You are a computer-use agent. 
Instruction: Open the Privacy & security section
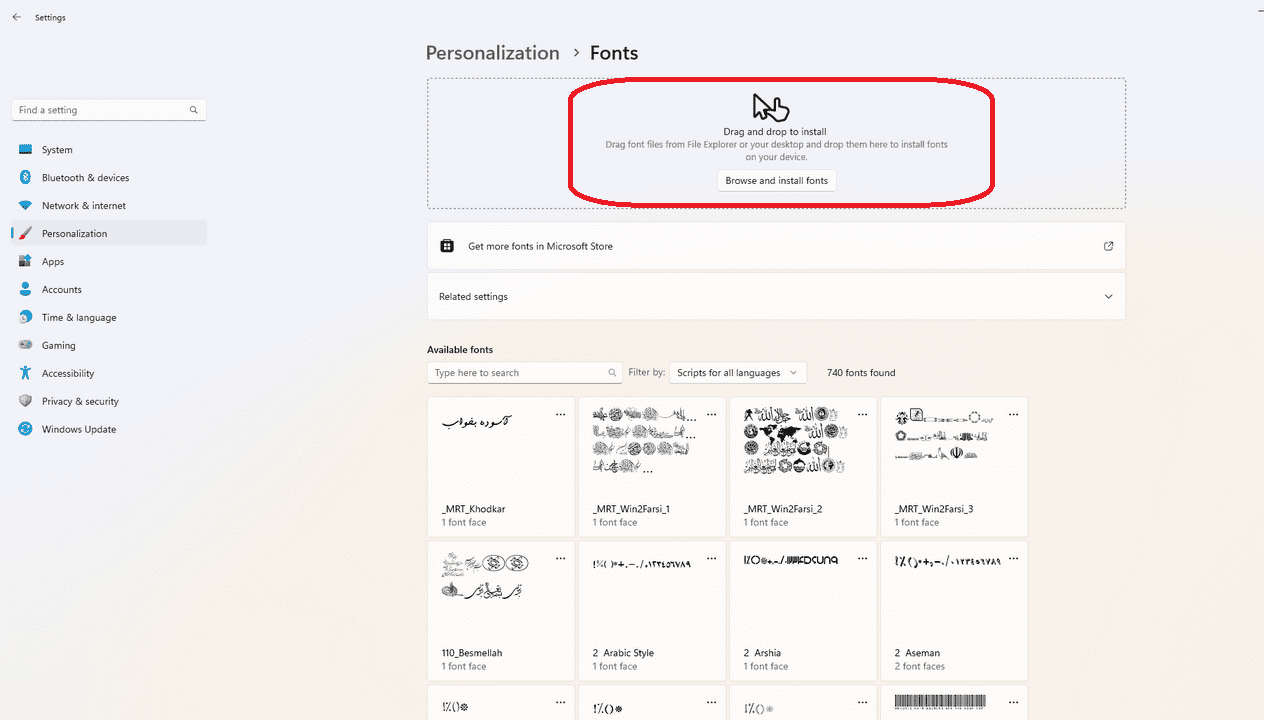(x=80, y=401)
